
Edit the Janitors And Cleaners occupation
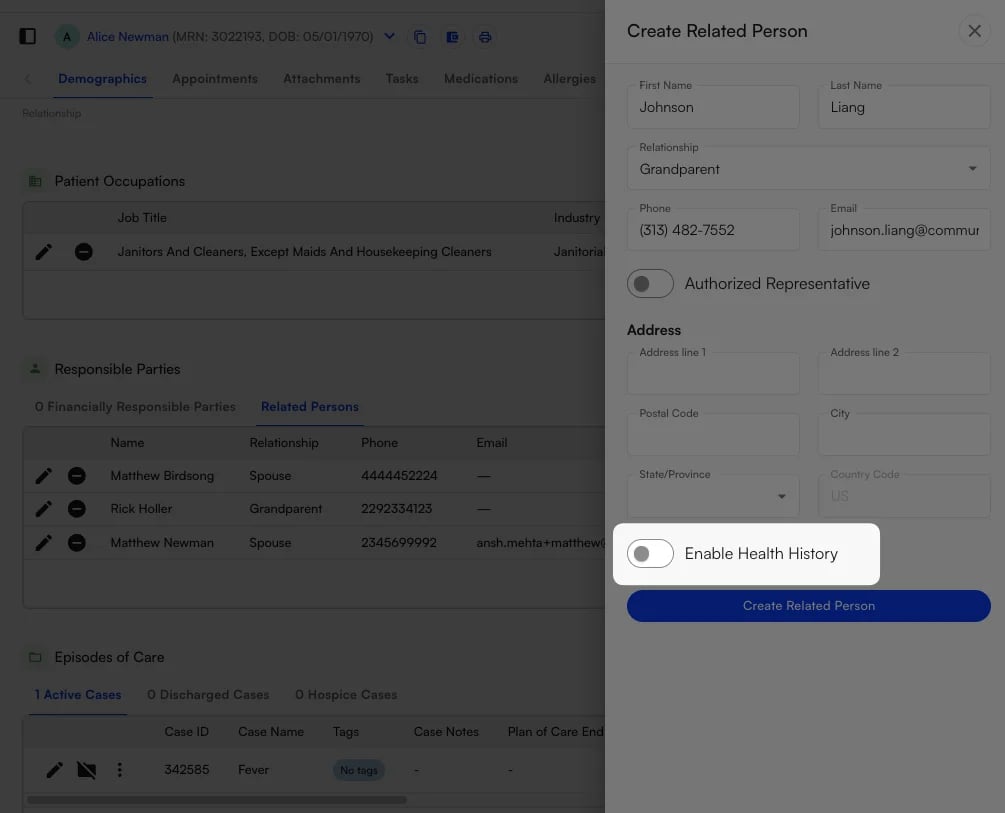point(44,252)
